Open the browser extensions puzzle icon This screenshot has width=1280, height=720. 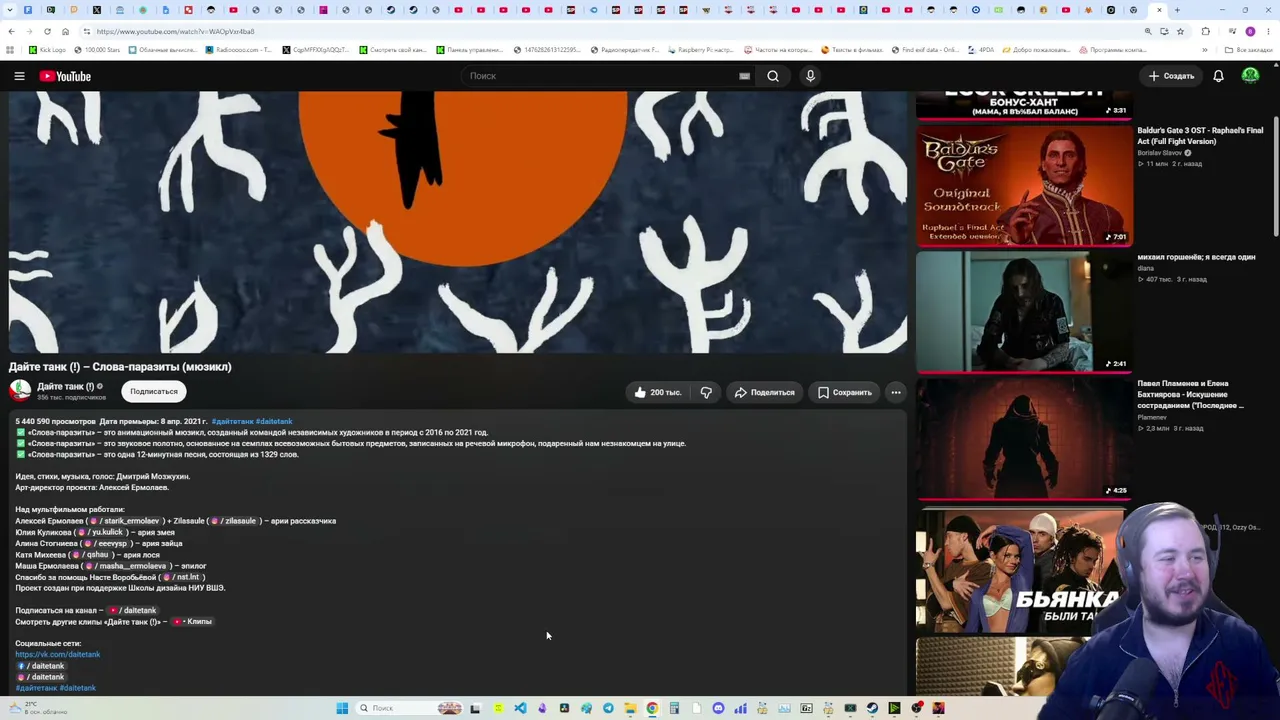[1205, 31]
